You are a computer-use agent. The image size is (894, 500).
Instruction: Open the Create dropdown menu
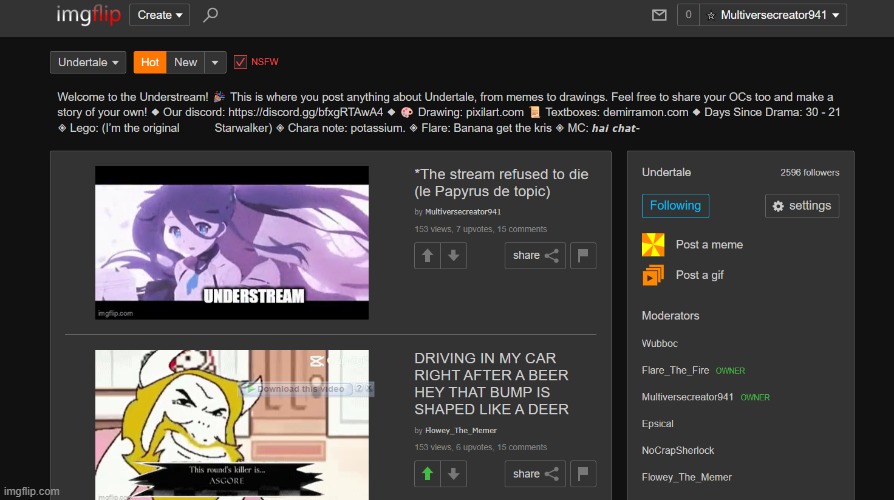160,15
